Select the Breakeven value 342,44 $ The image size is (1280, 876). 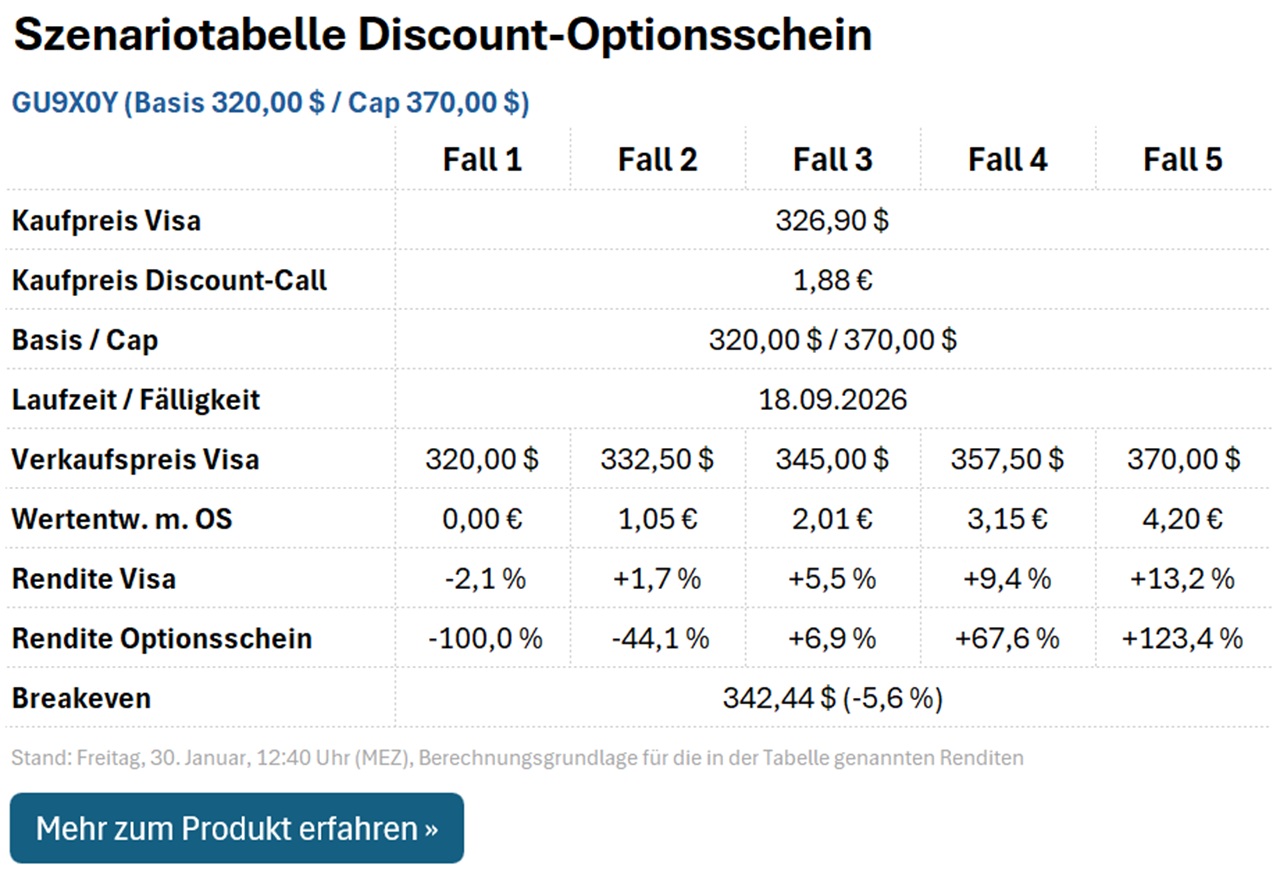[x=833, y=697]
